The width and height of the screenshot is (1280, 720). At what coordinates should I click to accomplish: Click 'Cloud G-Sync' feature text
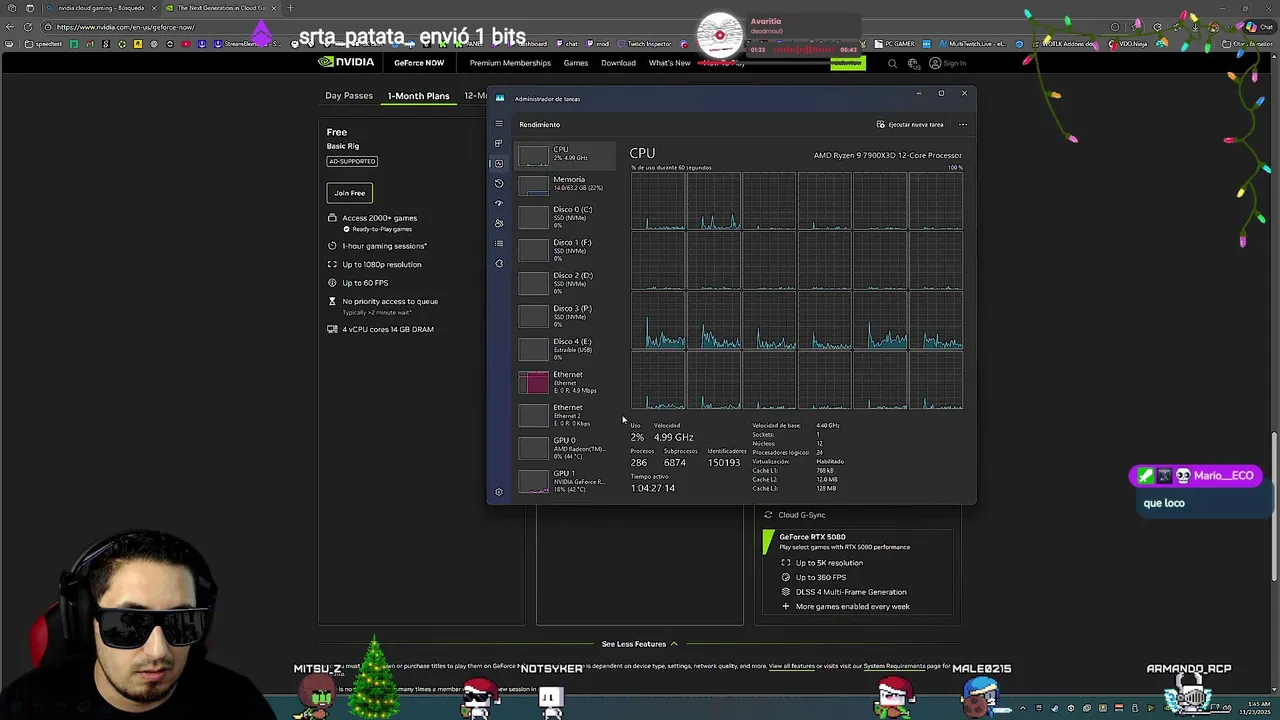[802, 515]
